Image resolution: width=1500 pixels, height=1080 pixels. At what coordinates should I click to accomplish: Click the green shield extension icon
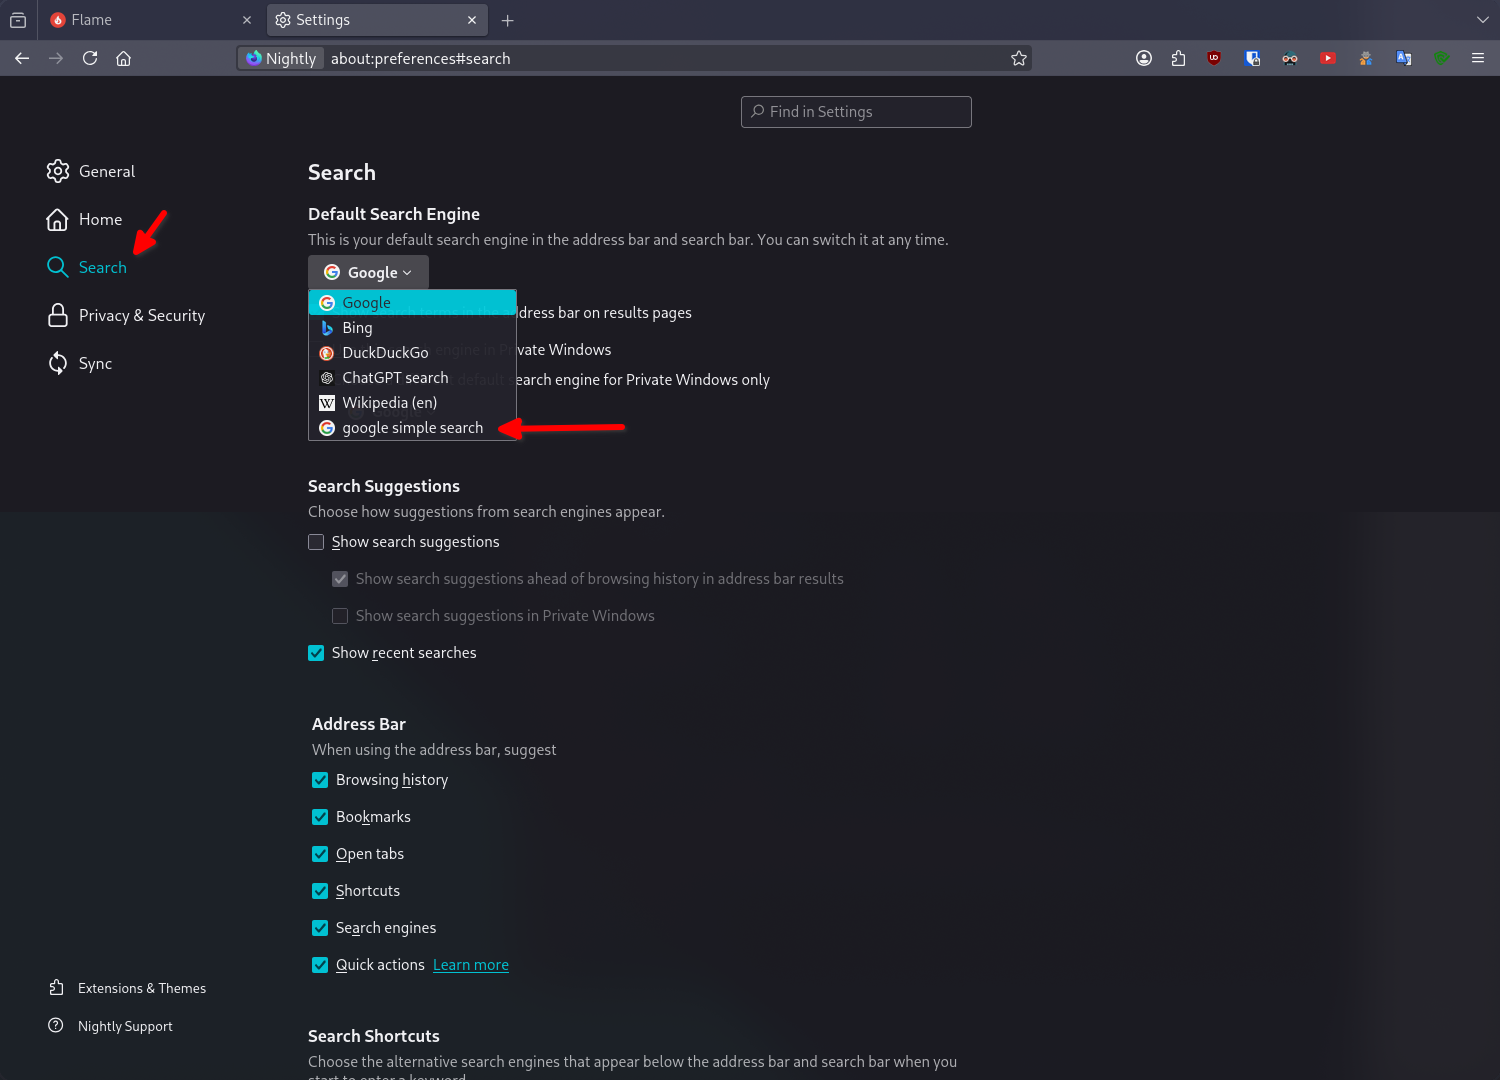[1442, 58]
